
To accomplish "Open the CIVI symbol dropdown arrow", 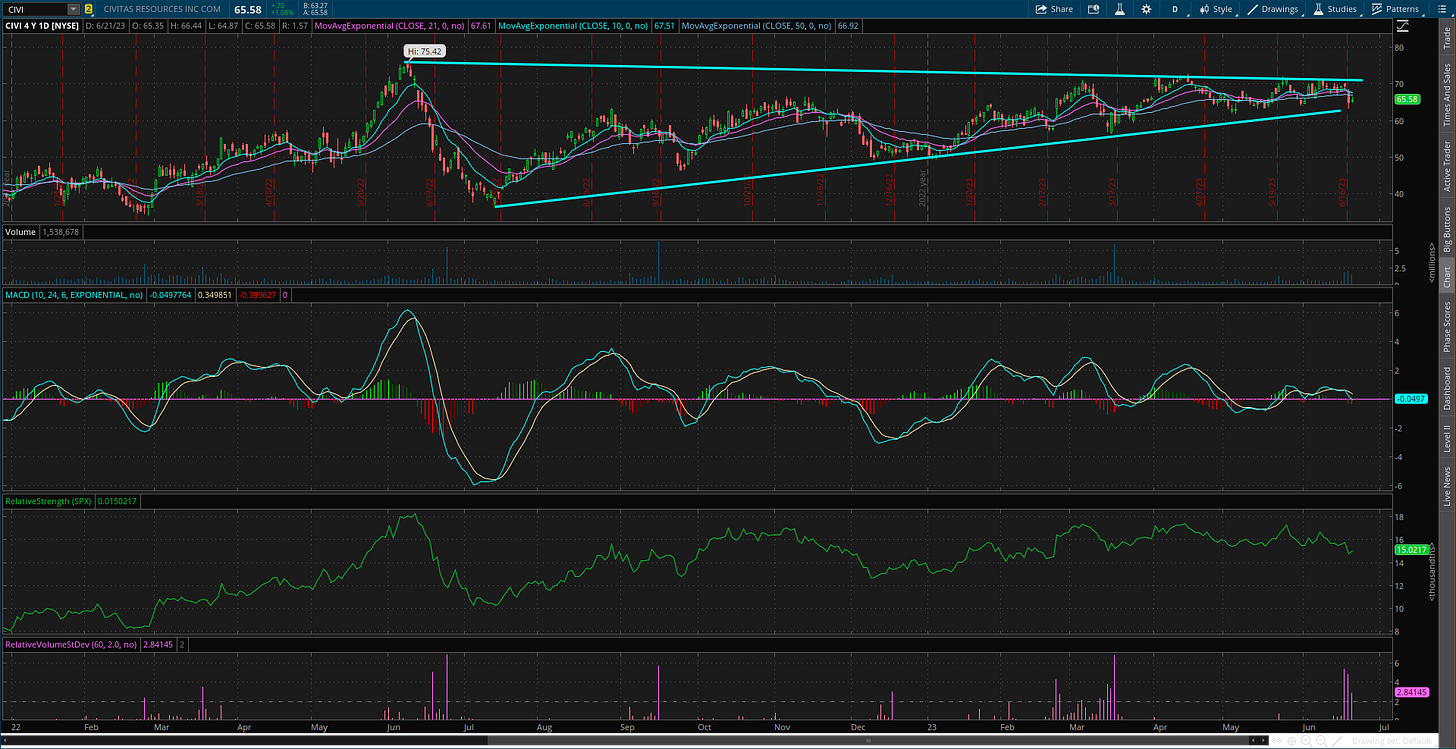I will (x=72, y=9).
